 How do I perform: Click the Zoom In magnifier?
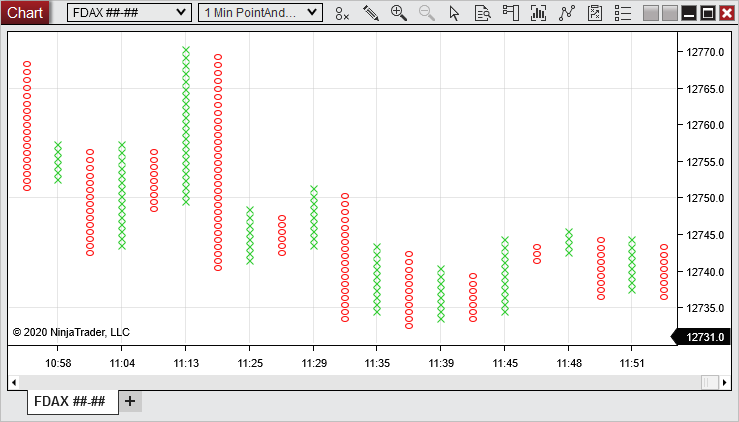pyautogui.click(x=399, y=13)
